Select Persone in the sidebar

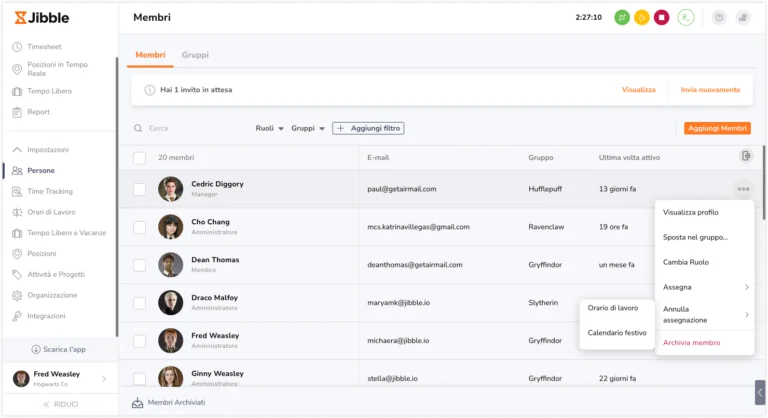pyautogui.click(x=33, y=171)
